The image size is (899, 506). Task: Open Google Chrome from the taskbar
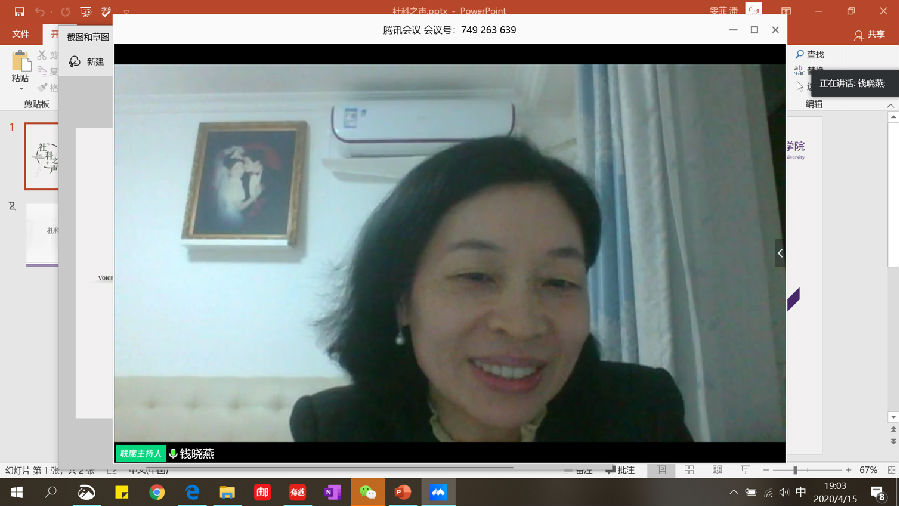pyautogui.click(x=157, y=492)
